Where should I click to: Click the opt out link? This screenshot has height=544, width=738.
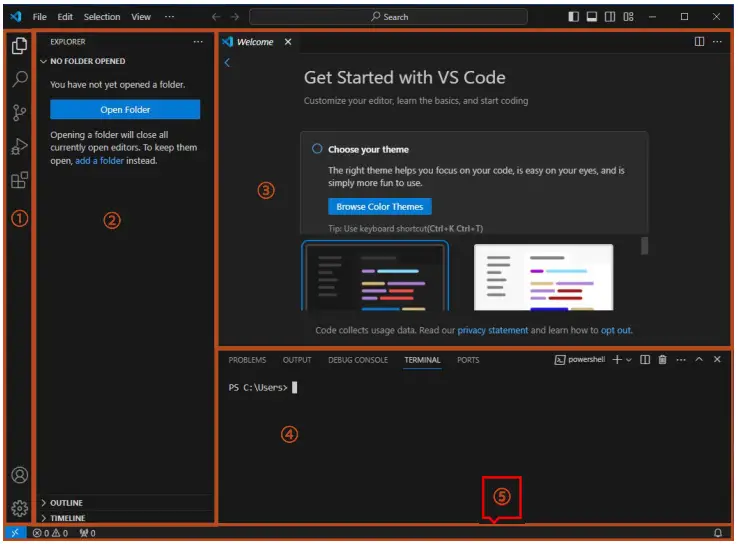click(x=616, y=330)
